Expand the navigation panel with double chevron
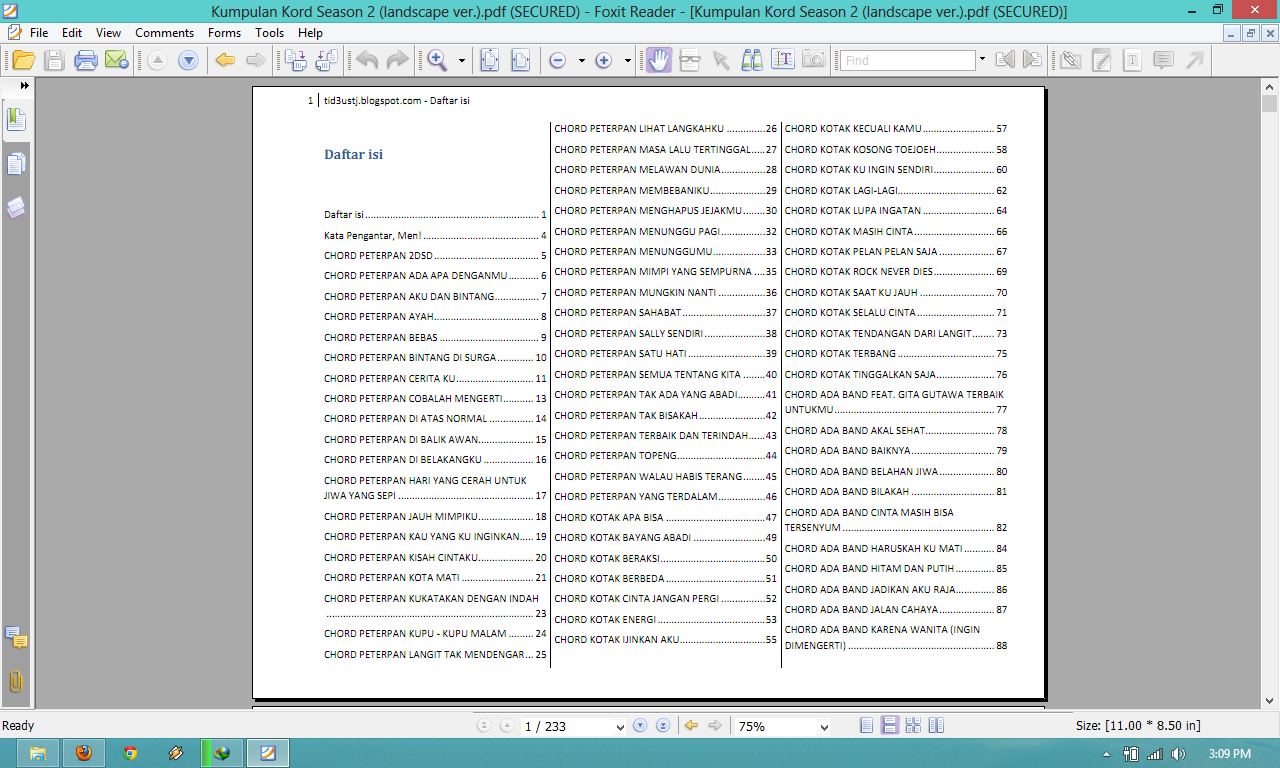This screenshot has height=768, width=1280. coord(24,86)
